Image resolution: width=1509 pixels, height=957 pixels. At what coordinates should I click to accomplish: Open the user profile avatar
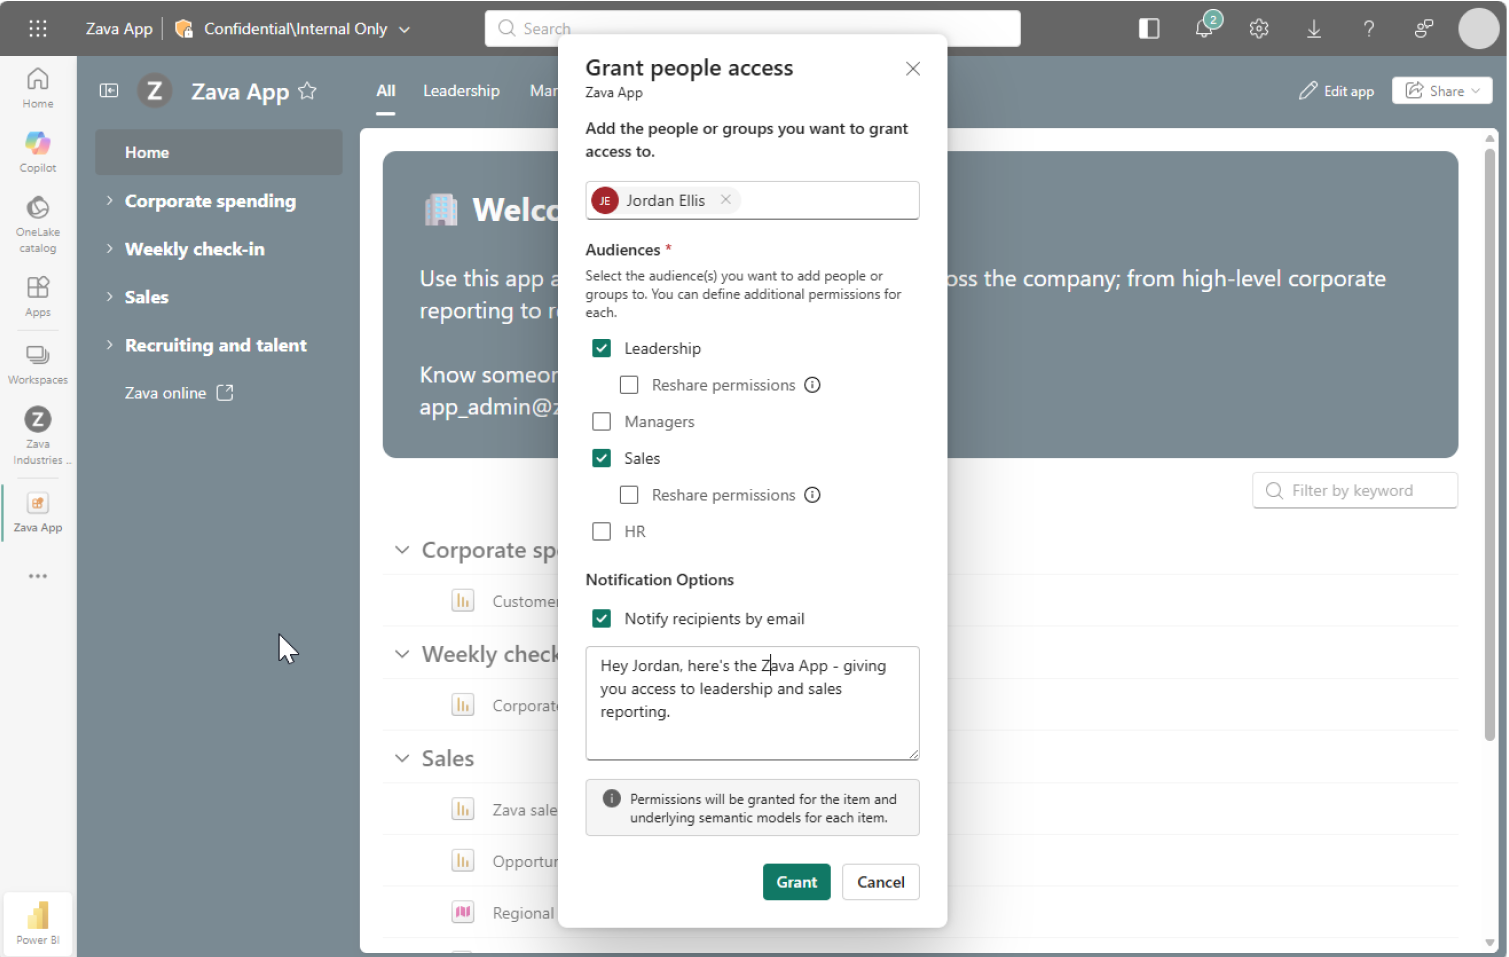click(1479, 28)
